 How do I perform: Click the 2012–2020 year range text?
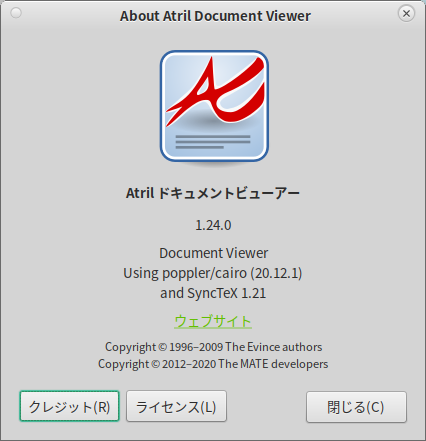coord(189,364)
